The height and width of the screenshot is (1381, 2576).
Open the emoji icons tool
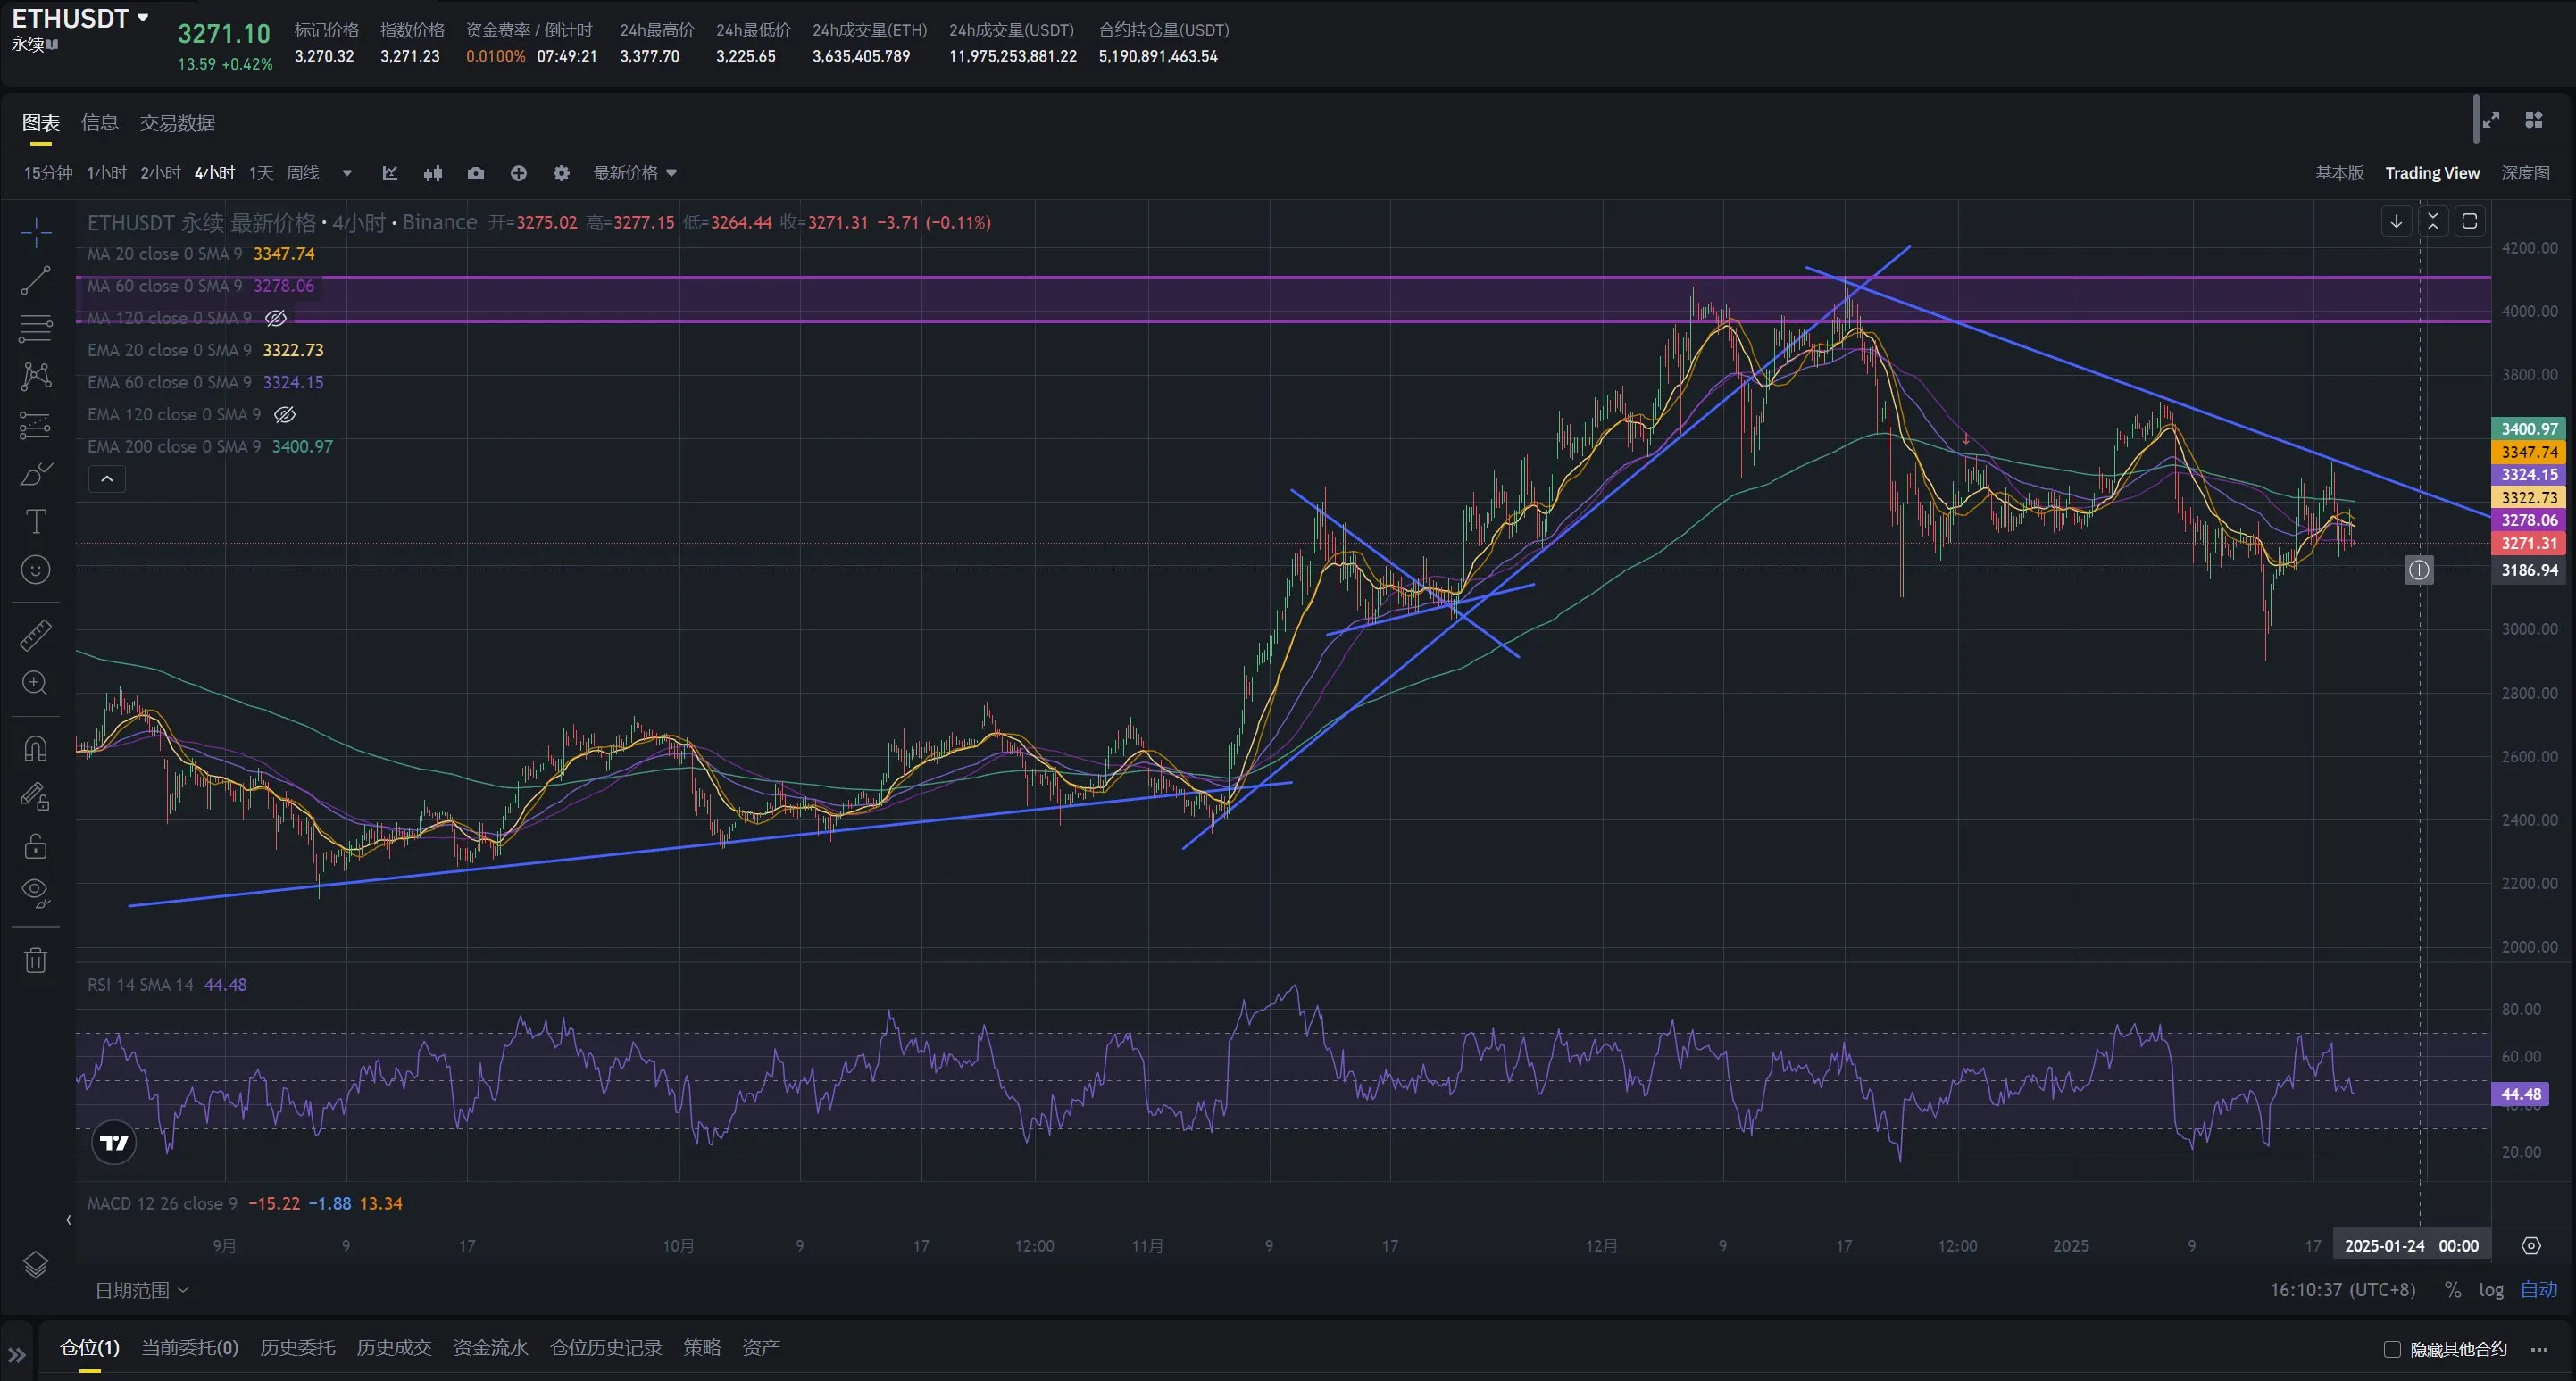[x=36, y=570]
